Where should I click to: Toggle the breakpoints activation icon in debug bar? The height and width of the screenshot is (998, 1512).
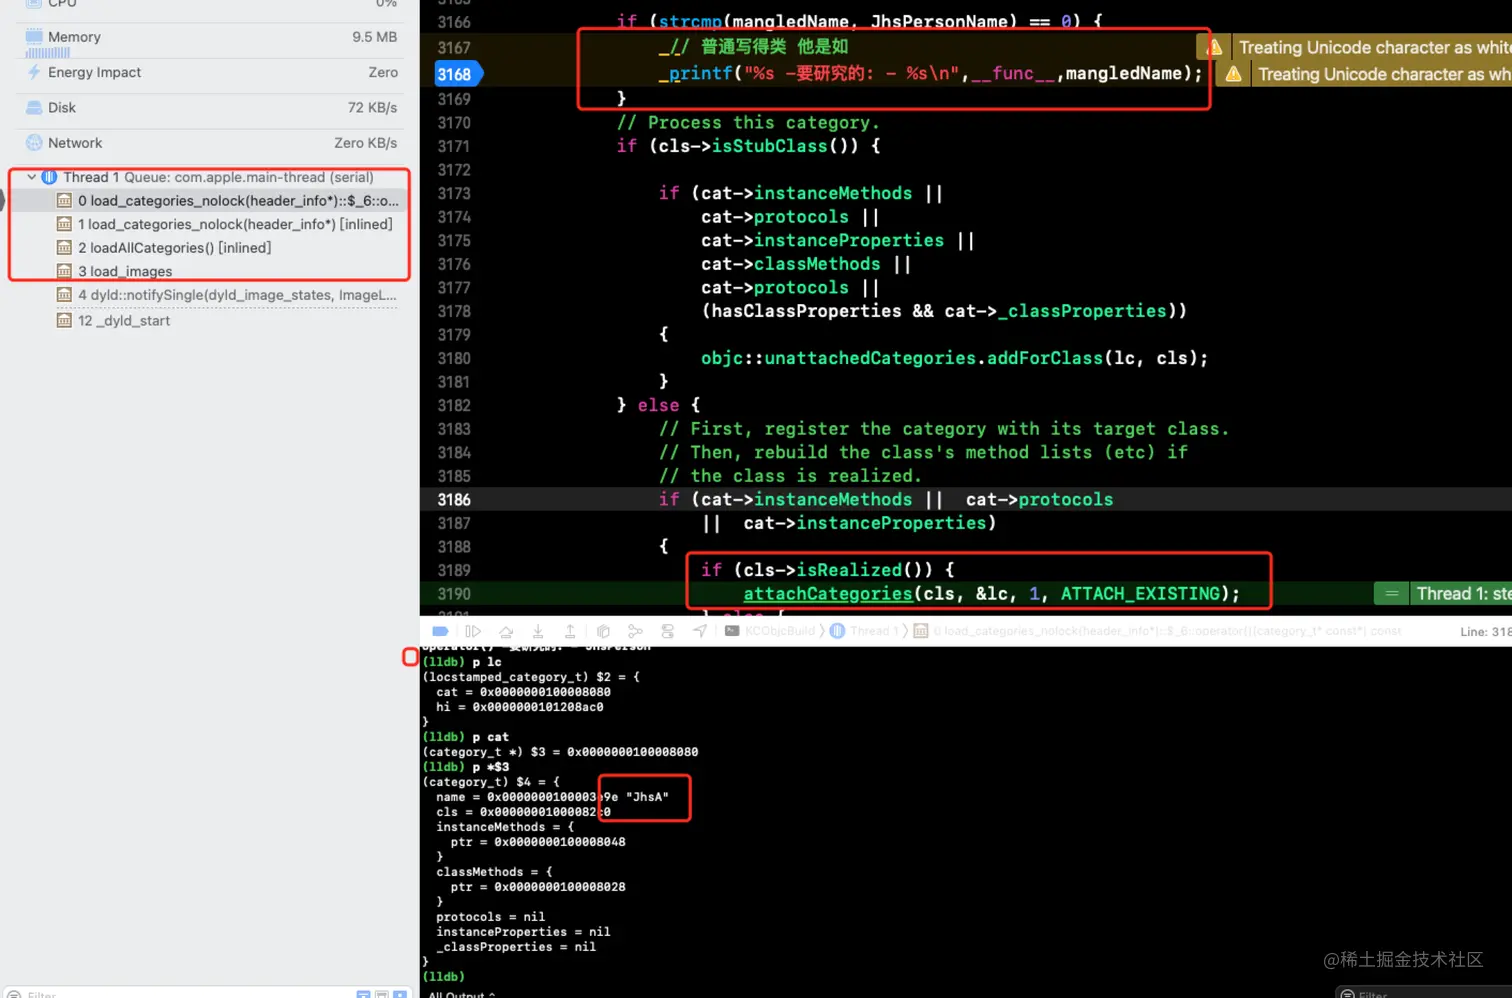coord(440,631)
